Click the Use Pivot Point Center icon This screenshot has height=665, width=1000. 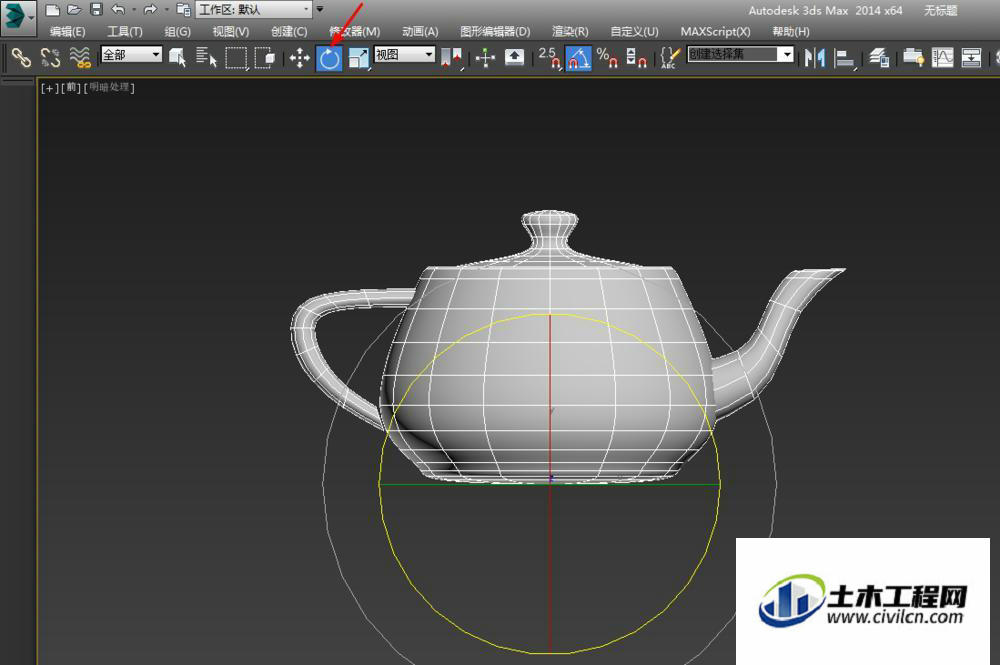pos(452,58)
